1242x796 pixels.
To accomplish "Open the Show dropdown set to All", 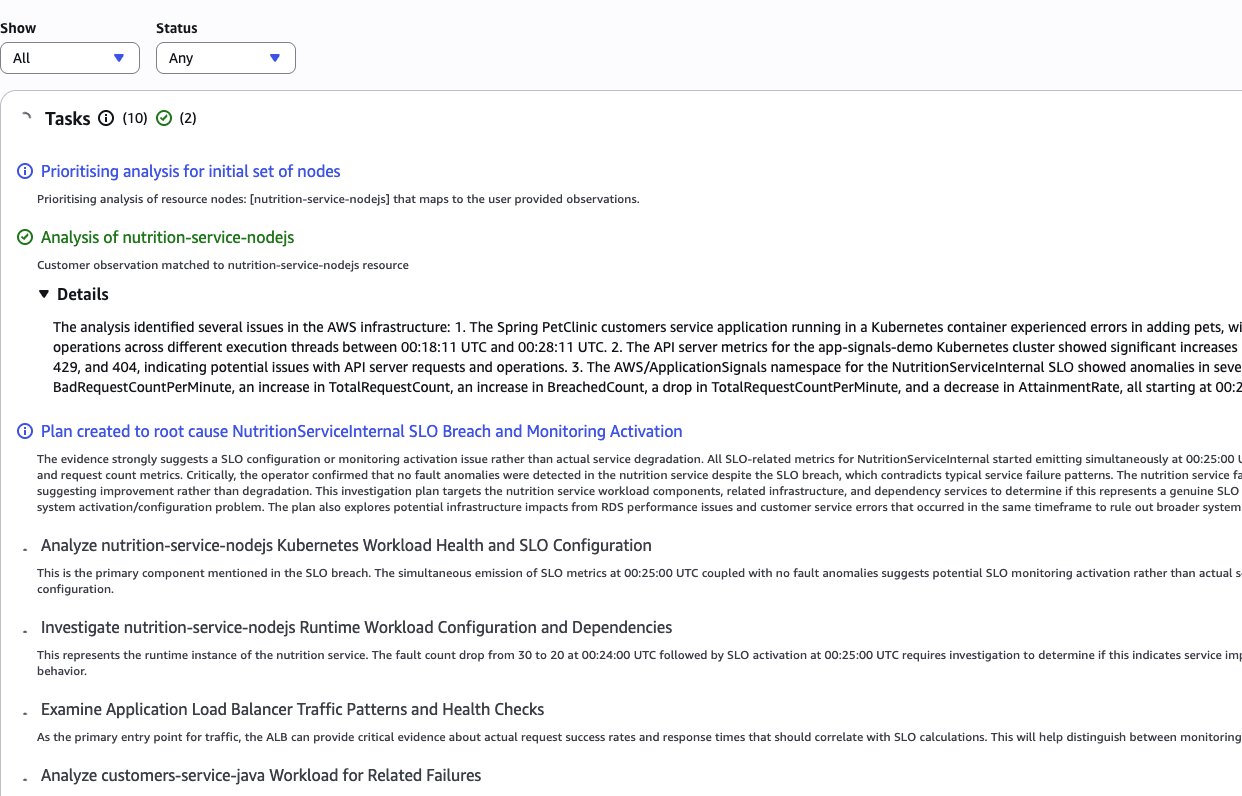I will [69, 58].
